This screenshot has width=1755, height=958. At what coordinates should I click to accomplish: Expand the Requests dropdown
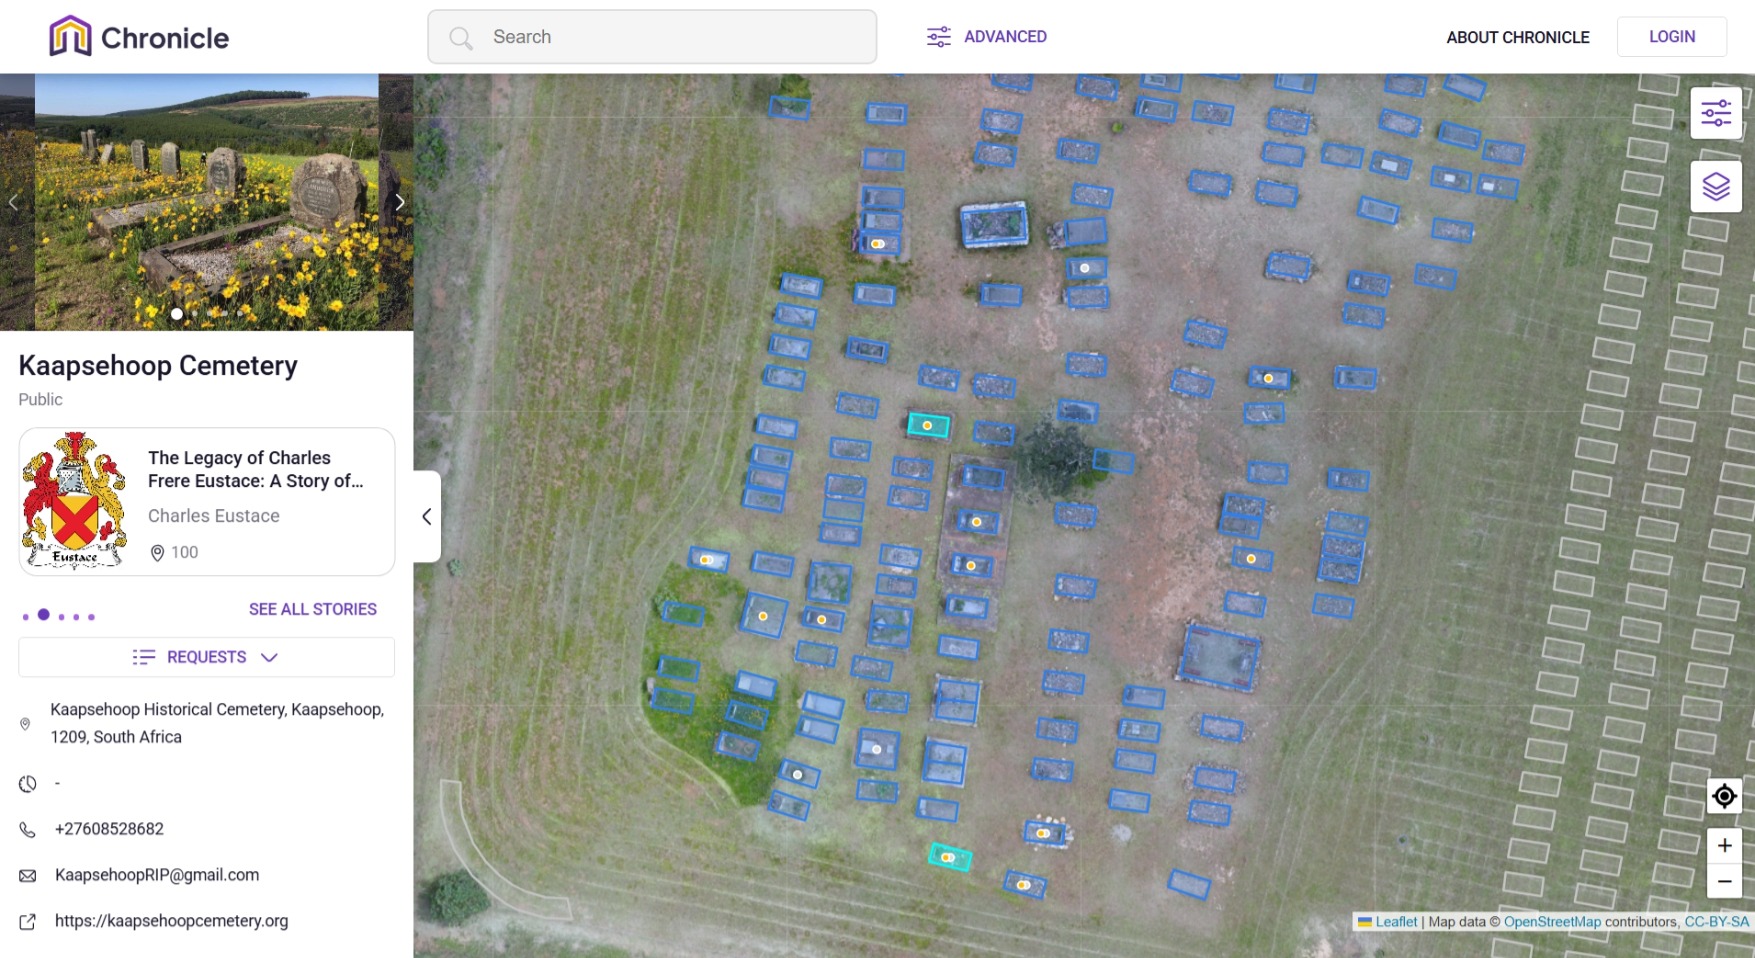(206, 657)
